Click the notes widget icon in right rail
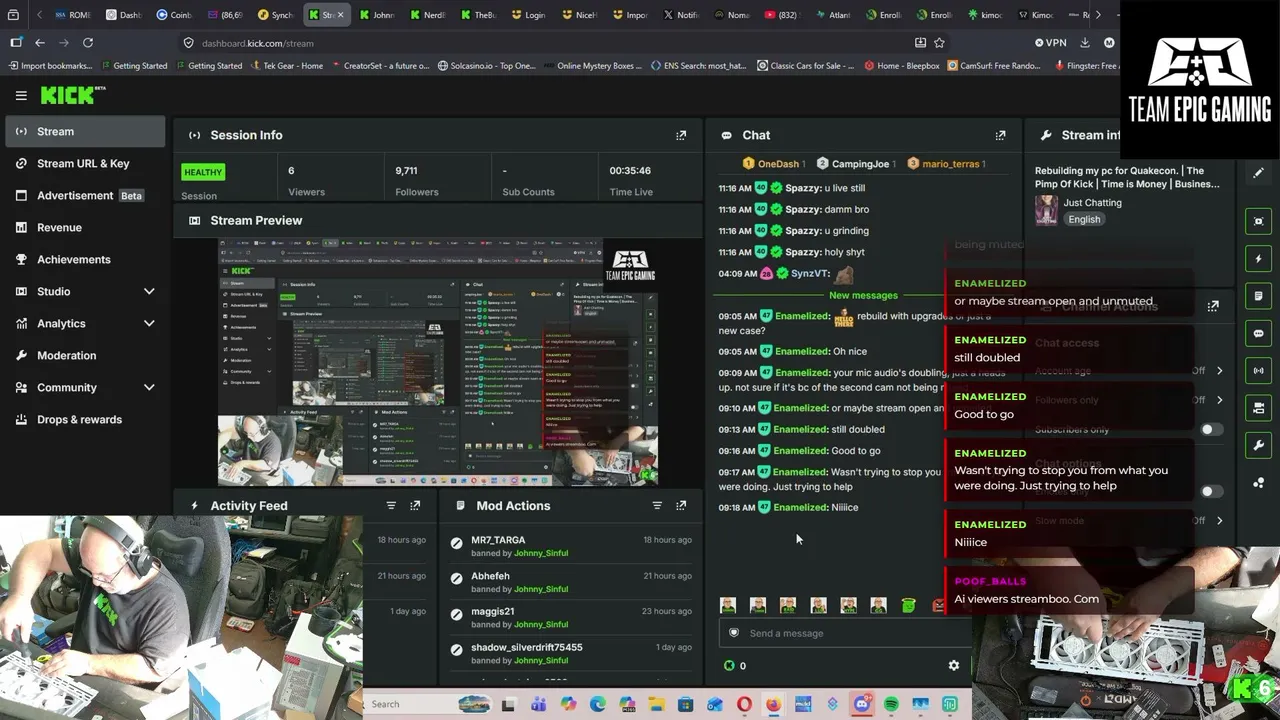Viewport: 1280px width, 720px height. (x=1259, y=296)
